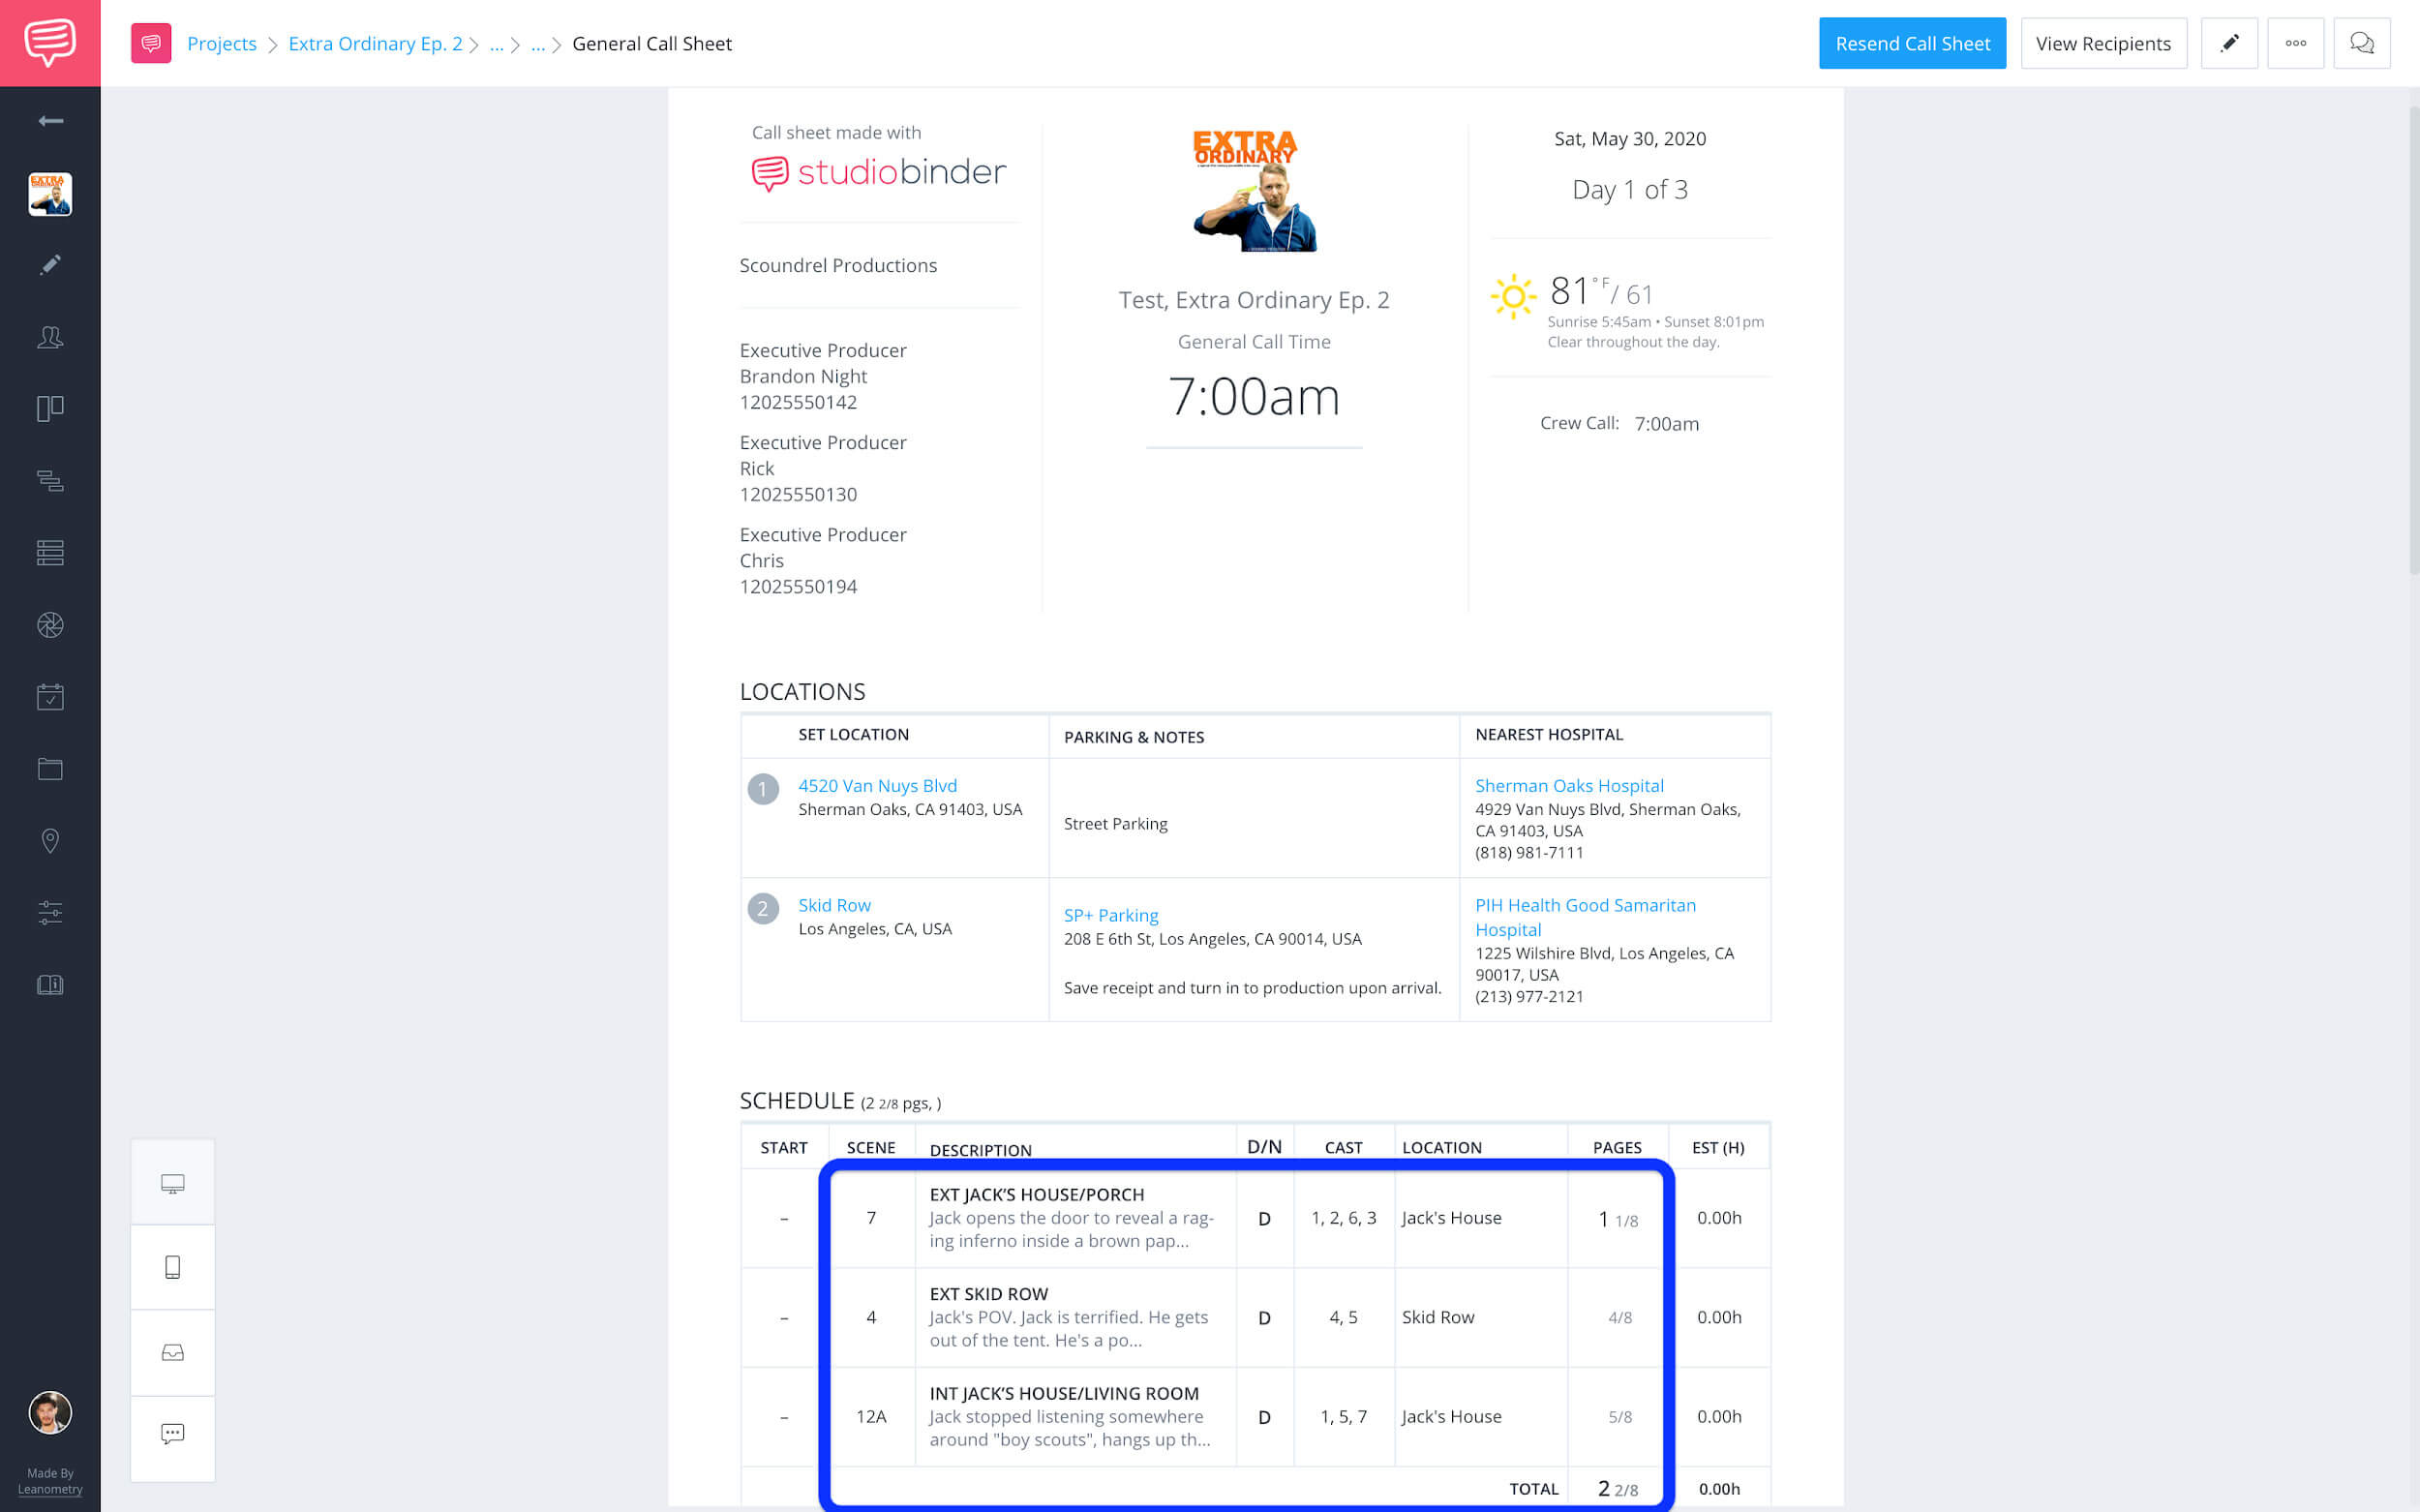The image size is (2420, 1512).
Task: Click the Resend Call Sheet button
Action: coord(1912,42)
